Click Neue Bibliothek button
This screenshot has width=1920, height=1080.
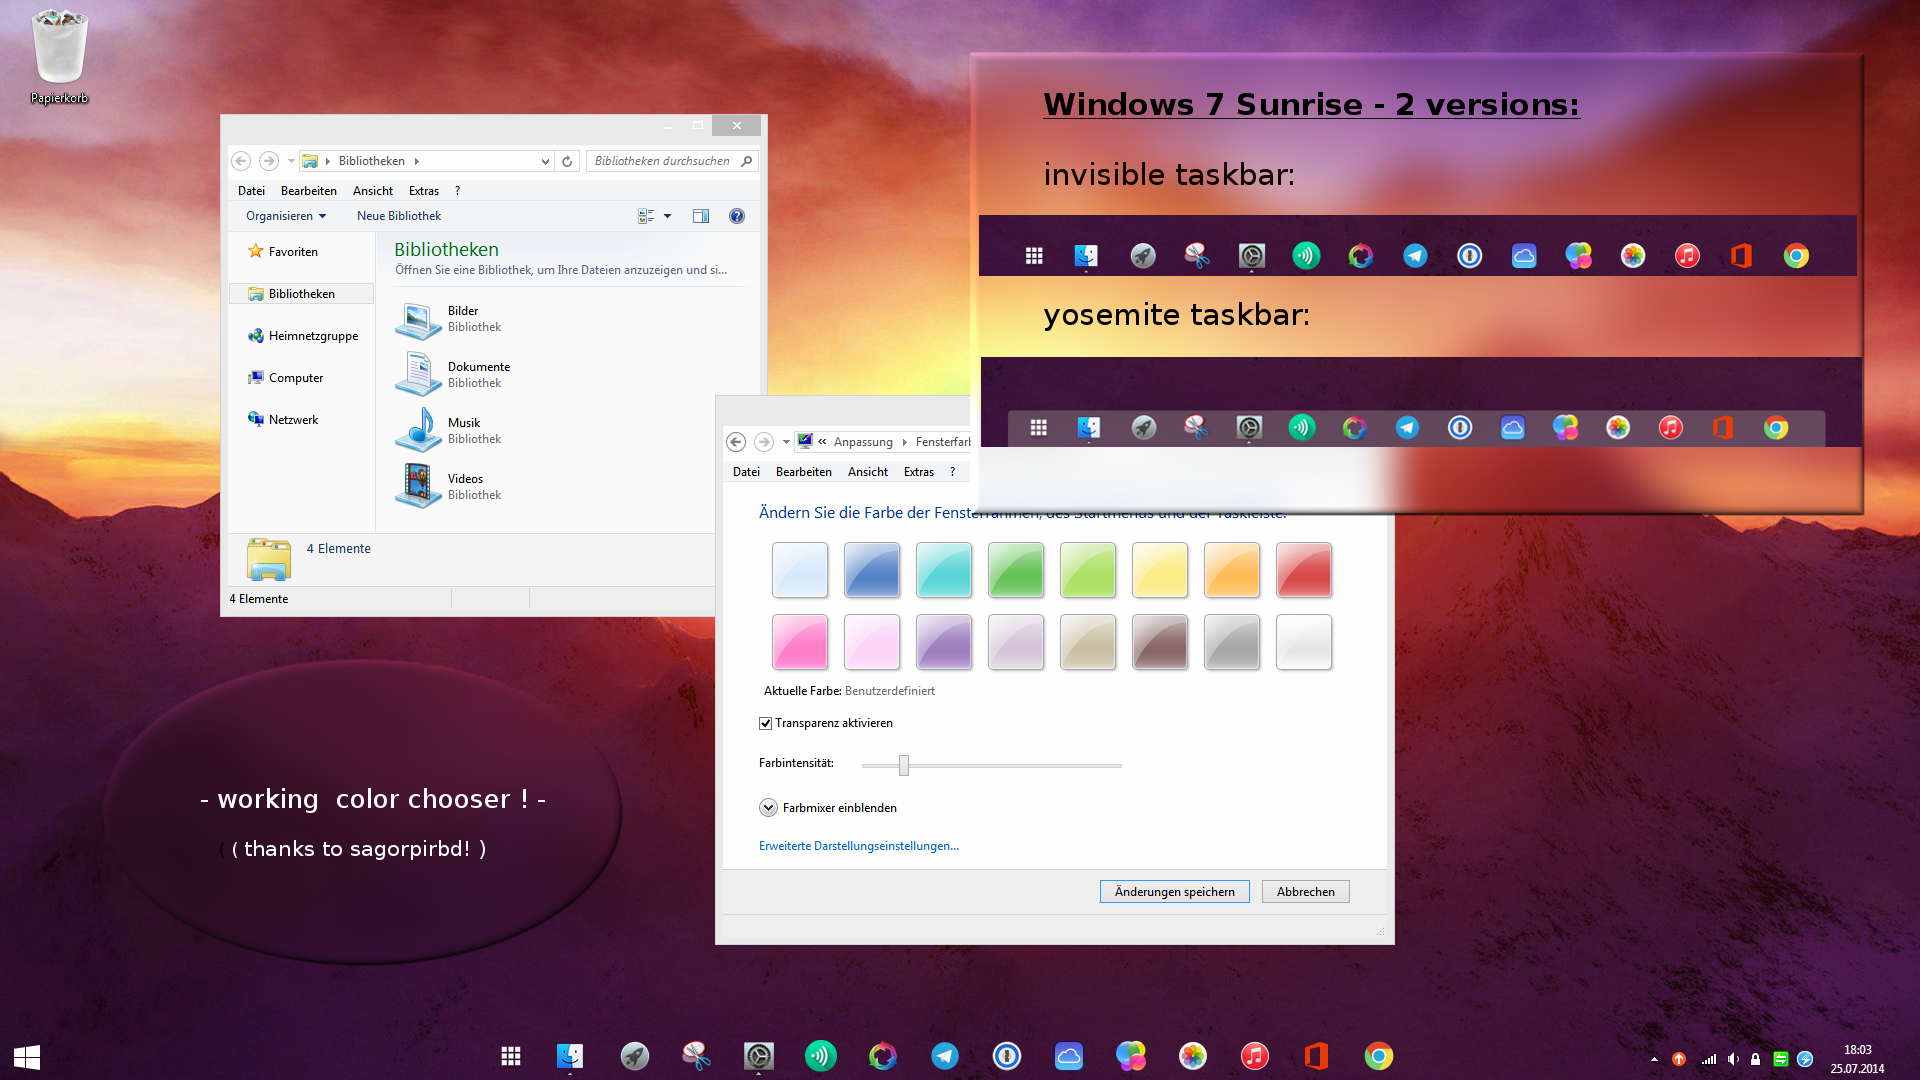click(399, 216)
